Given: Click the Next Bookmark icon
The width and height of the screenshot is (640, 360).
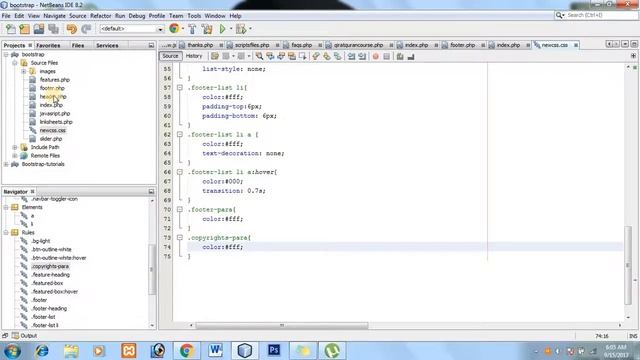Looking at the screenshot, I should [327, 56].
